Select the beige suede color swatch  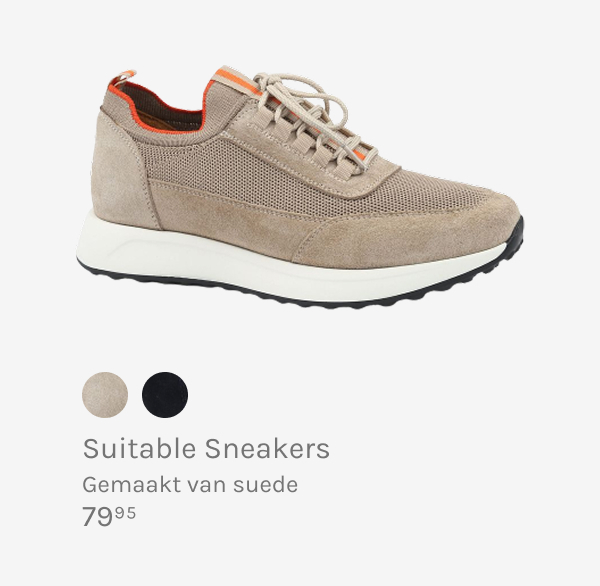[105, 395]
